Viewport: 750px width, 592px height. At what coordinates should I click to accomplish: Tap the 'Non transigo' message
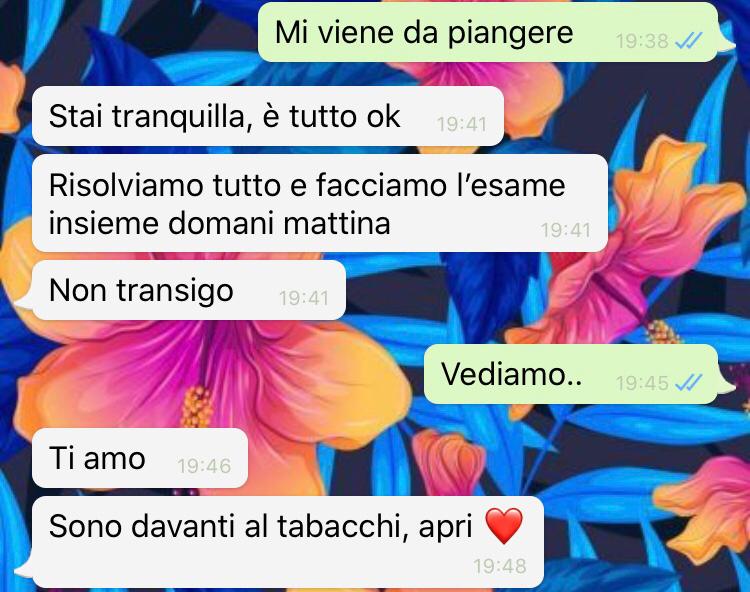[189, 290]
